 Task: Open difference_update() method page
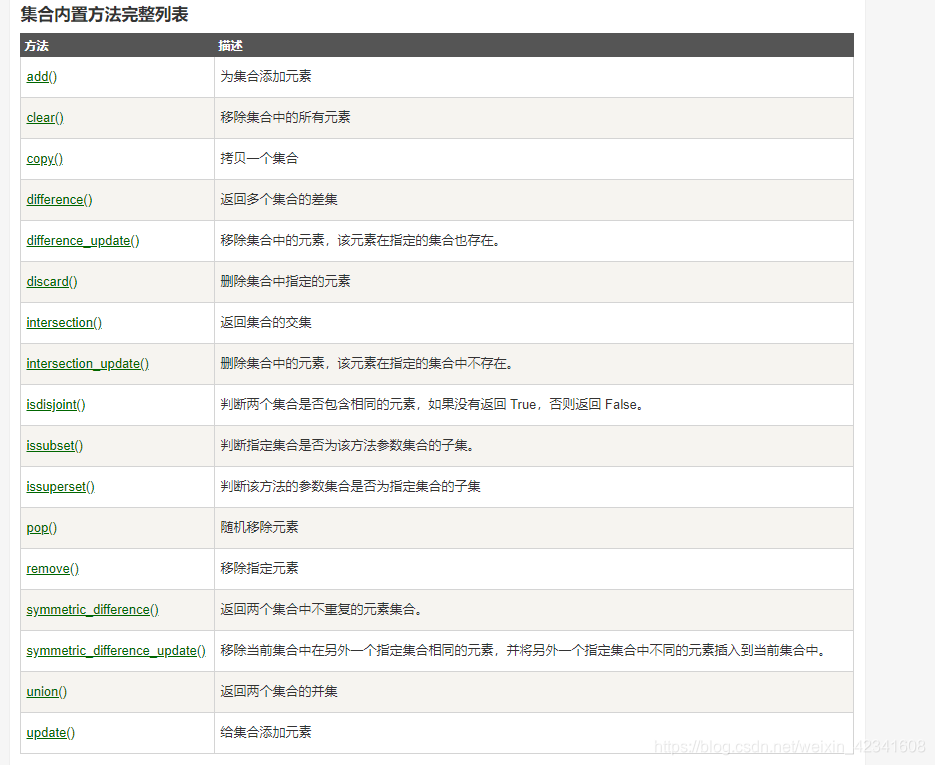(83, 241)
